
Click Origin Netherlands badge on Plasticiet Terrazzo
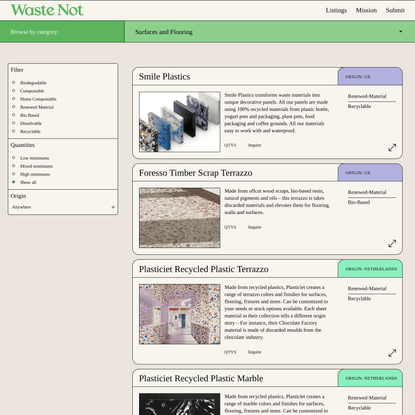pyautogui.click(x=370, y=269)
